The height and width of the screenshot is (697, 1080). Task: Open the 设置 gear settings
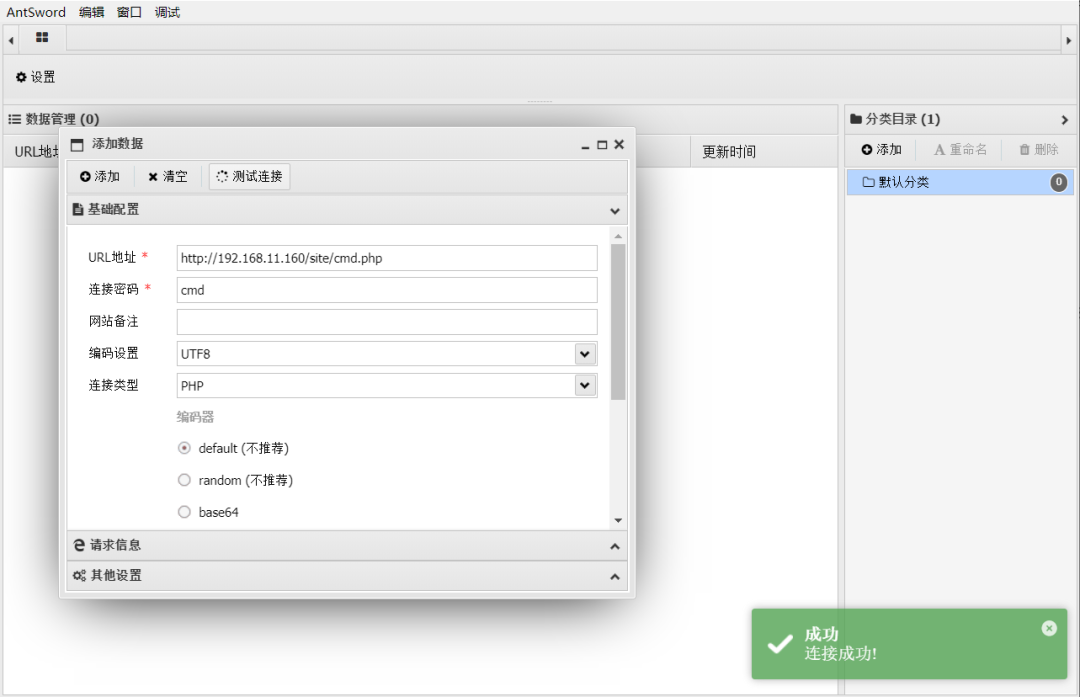coord(36,77)
